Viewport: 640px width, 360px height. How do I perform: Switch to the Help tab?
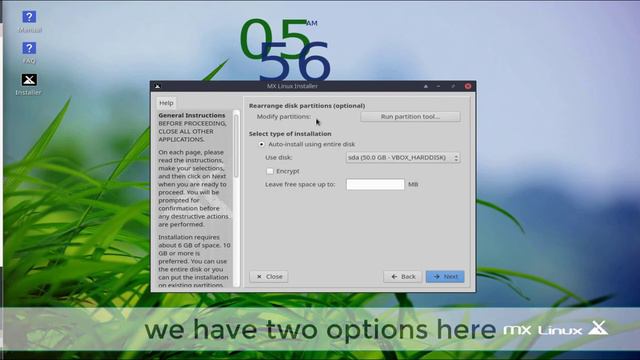pyautogui.click(x=166, y=103)
